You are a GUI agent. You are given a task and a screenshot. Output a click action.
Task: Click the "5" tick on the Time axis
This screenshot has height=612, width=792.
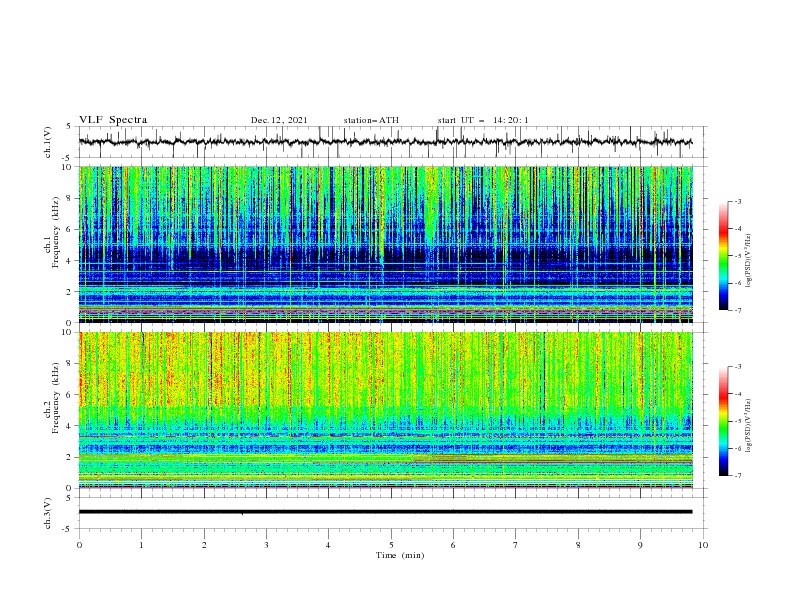tap(391, 545)
